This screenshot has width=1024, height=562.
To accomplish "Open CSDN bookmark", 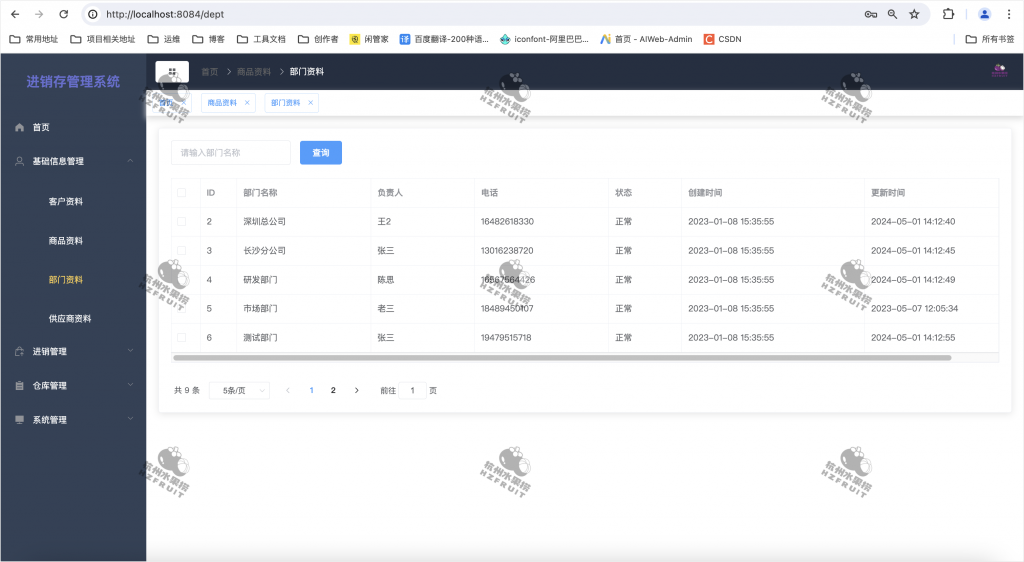I will (722, 39).
